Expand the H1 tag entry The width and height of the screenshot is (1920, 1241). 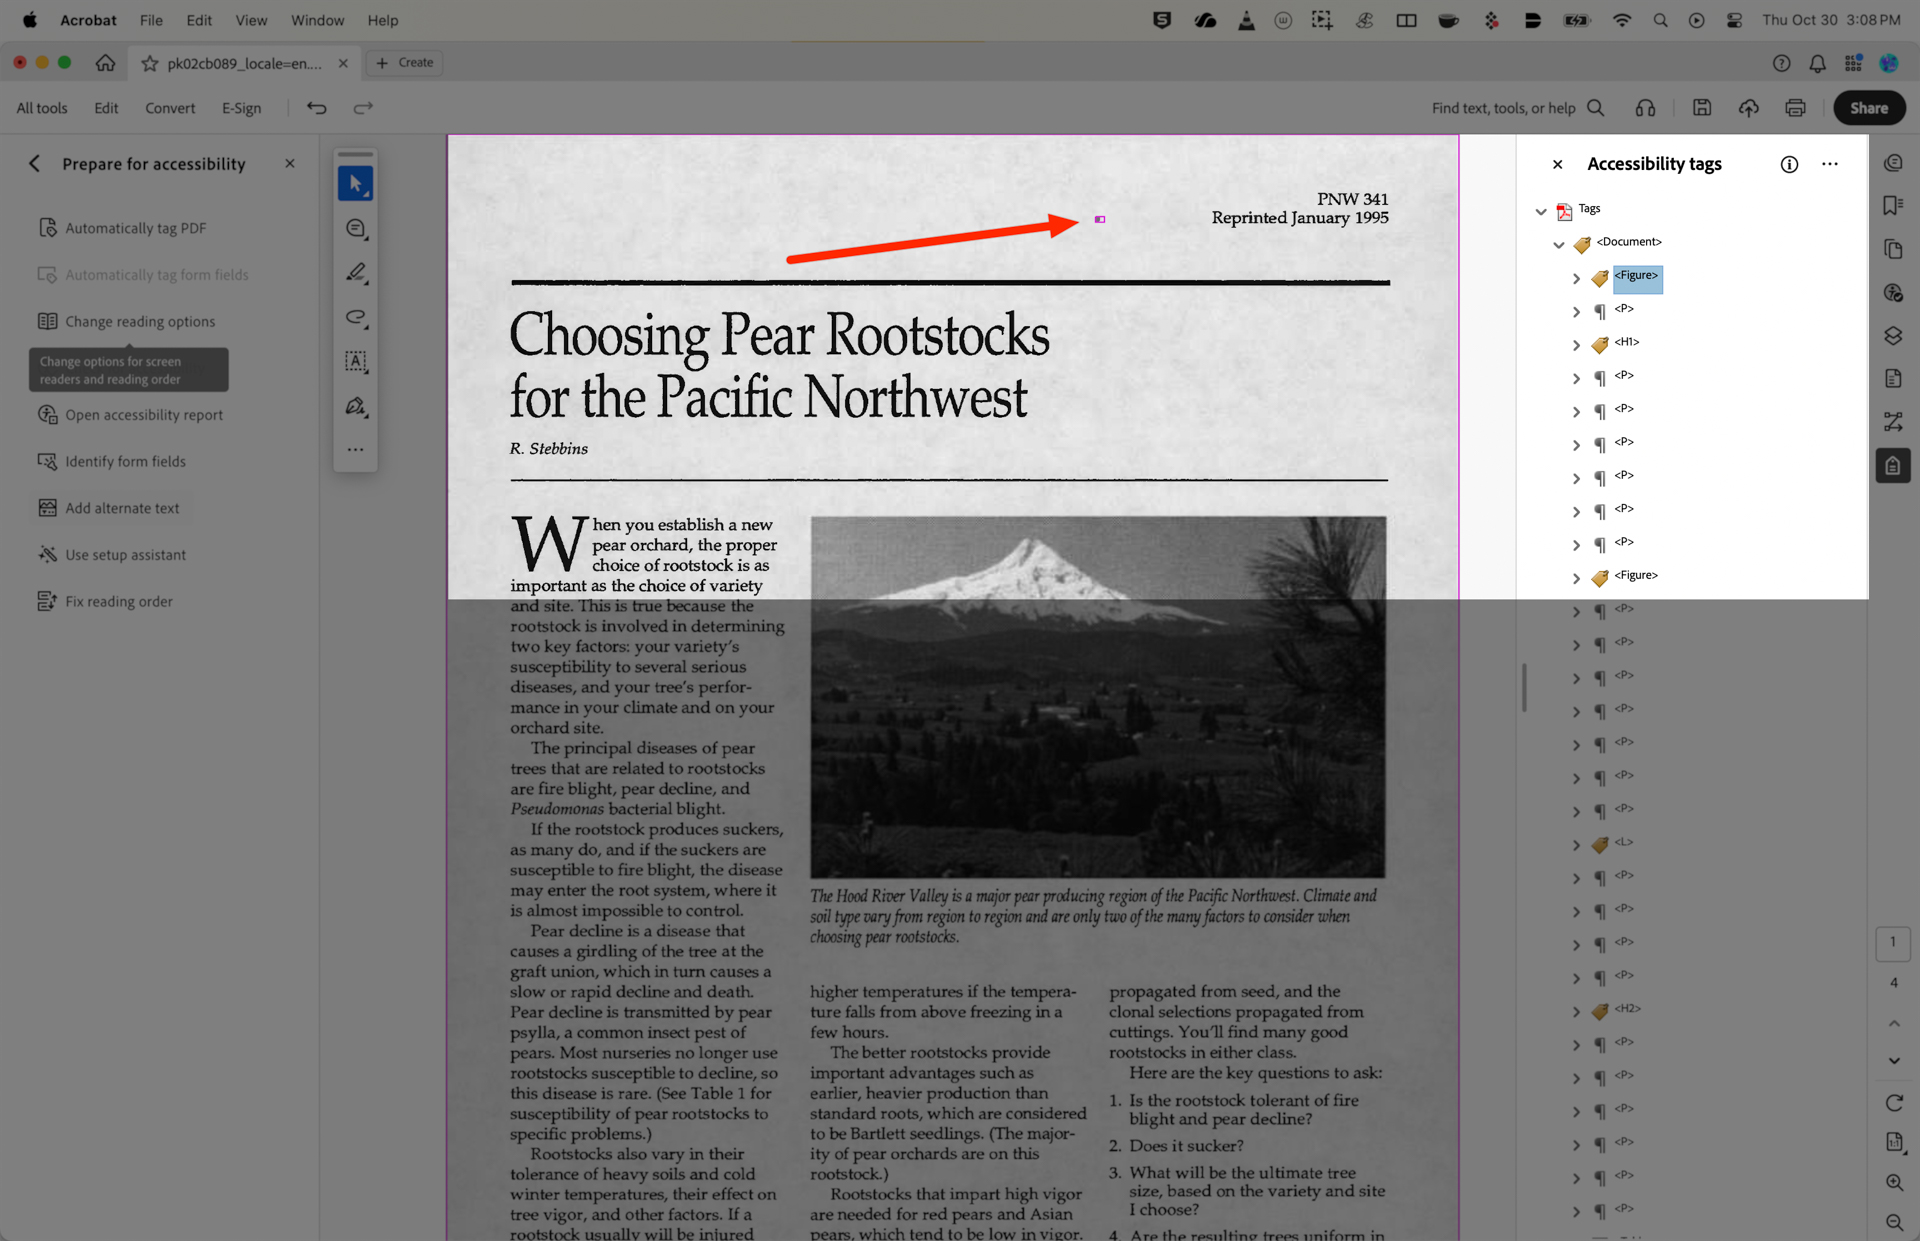click(1577, 343)
